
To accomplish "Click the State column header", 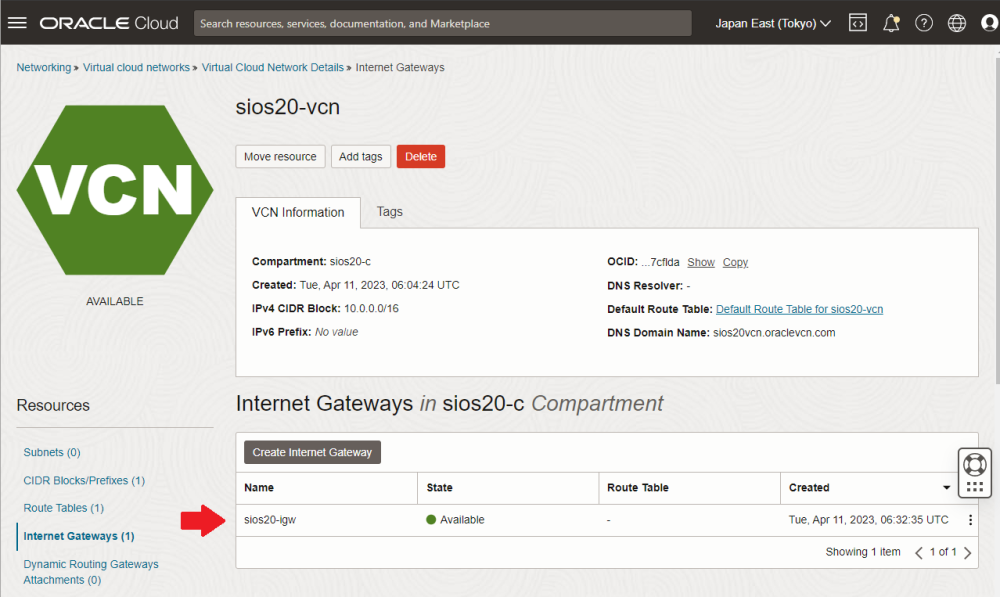I will pos(439,488).
